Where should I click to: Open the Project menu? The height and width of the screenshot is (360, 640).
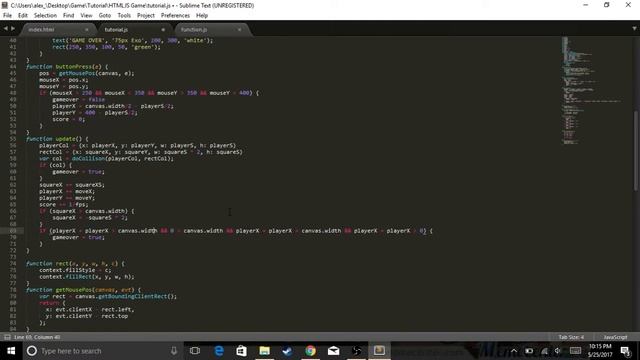(x=146, y=16)
